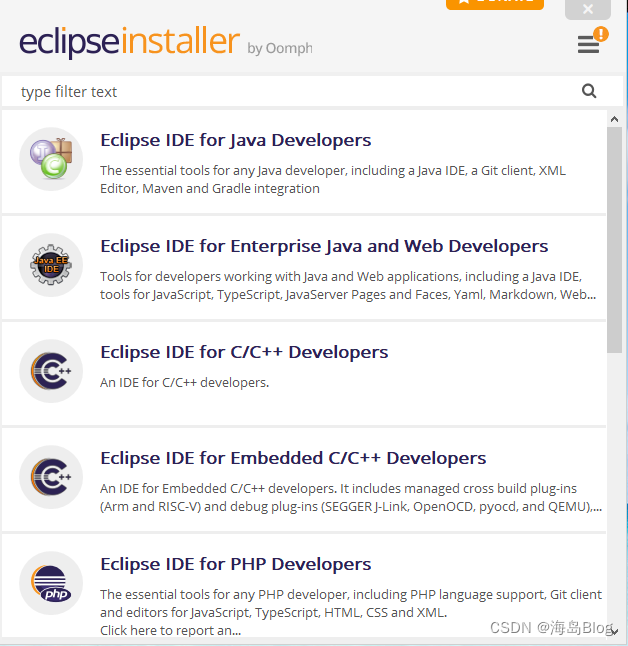Click the orange notification exclamation badge
Screen dimensions: 628x646
coord(601,34)
